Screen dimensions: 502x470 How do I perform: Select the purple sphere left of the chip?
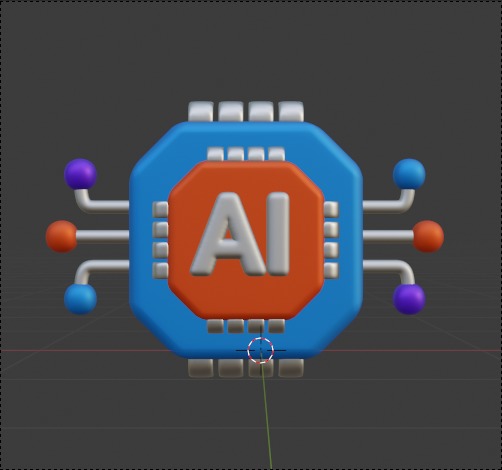[x=80, y=174]
